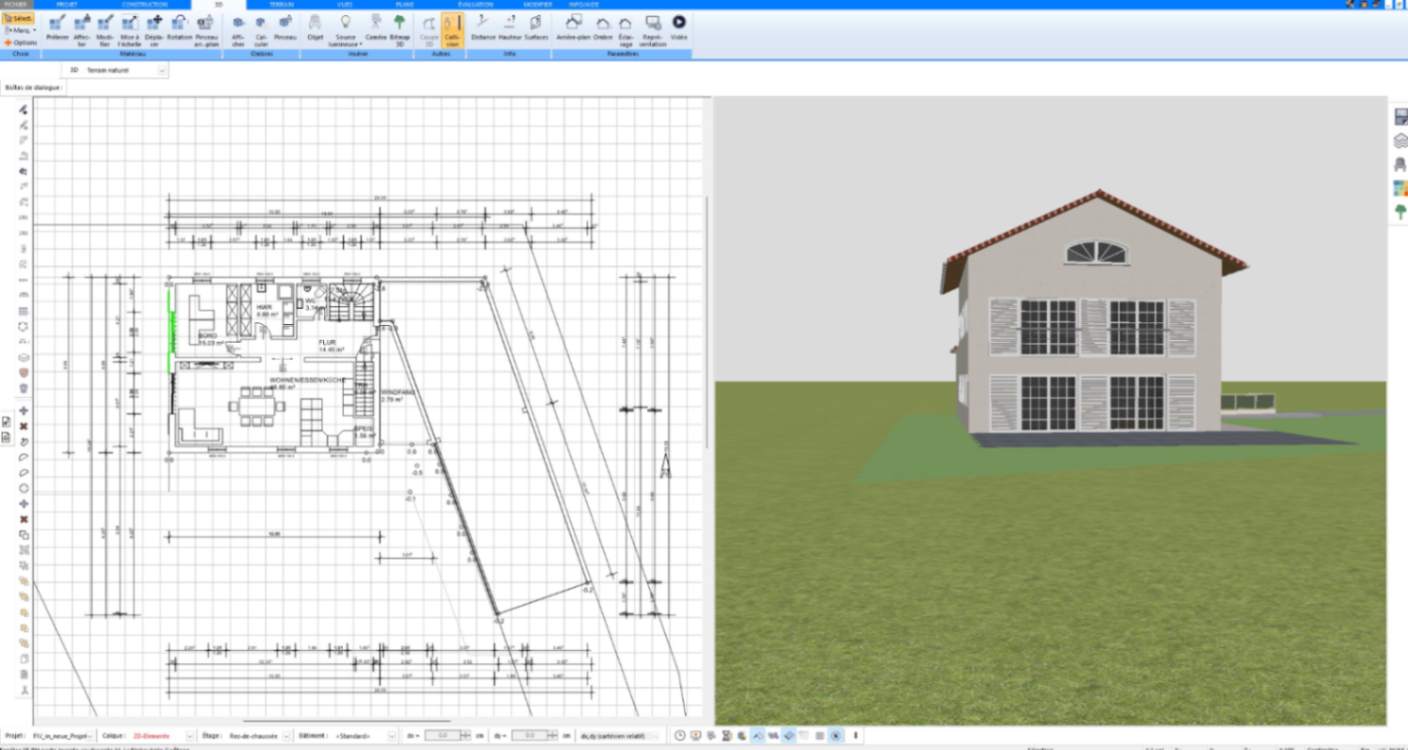
Task: Measure with the Distance tool
Action: pos(483,28)
